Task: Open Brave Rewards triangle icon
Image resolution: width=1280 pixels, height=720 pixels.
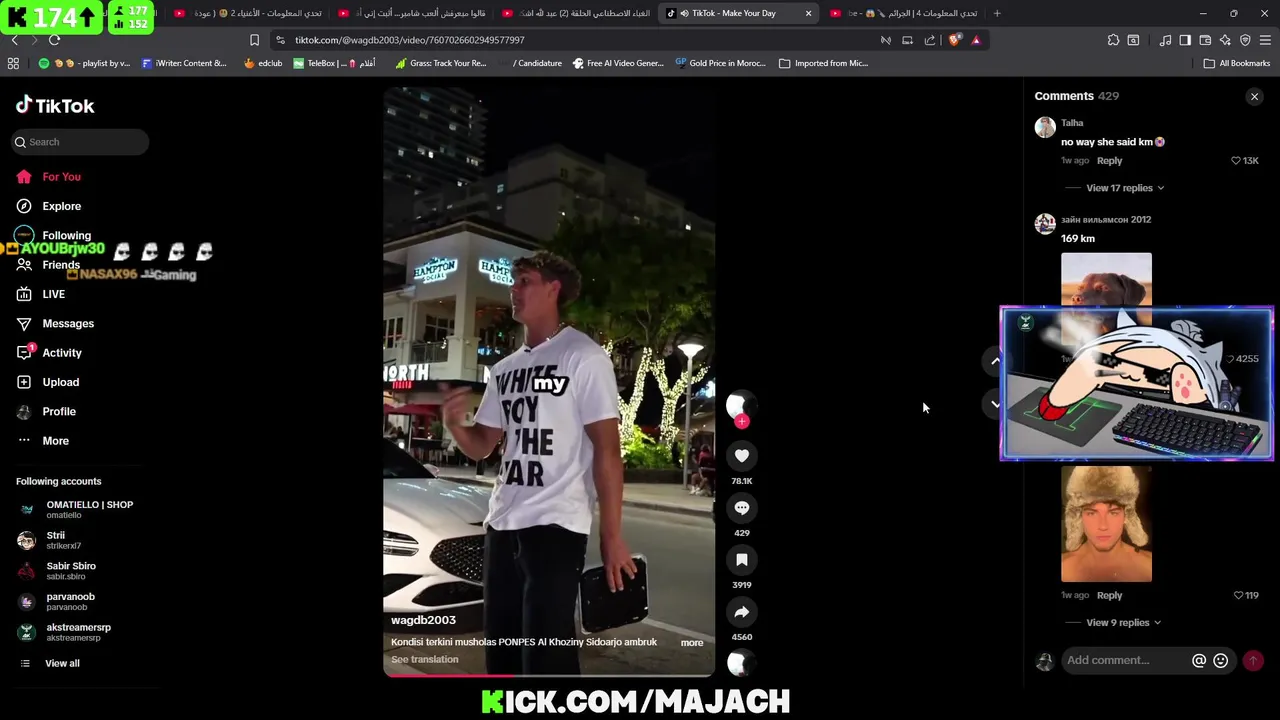Action: point(976,40)
